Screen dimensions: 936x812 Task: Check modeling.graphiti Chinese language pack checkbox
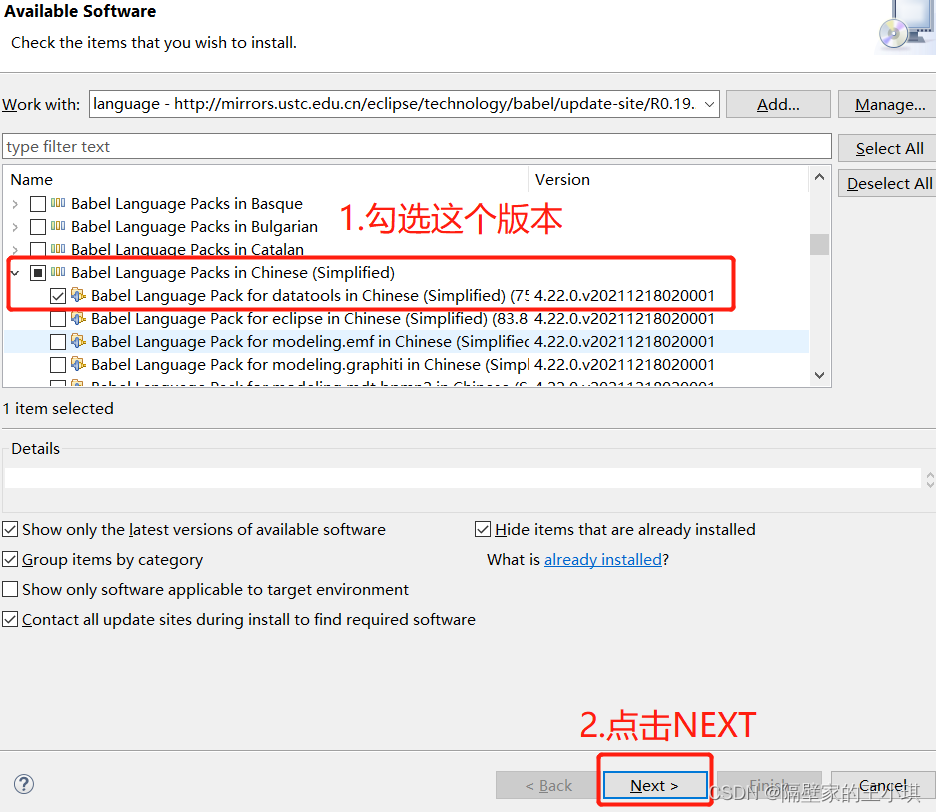(58, 365)
